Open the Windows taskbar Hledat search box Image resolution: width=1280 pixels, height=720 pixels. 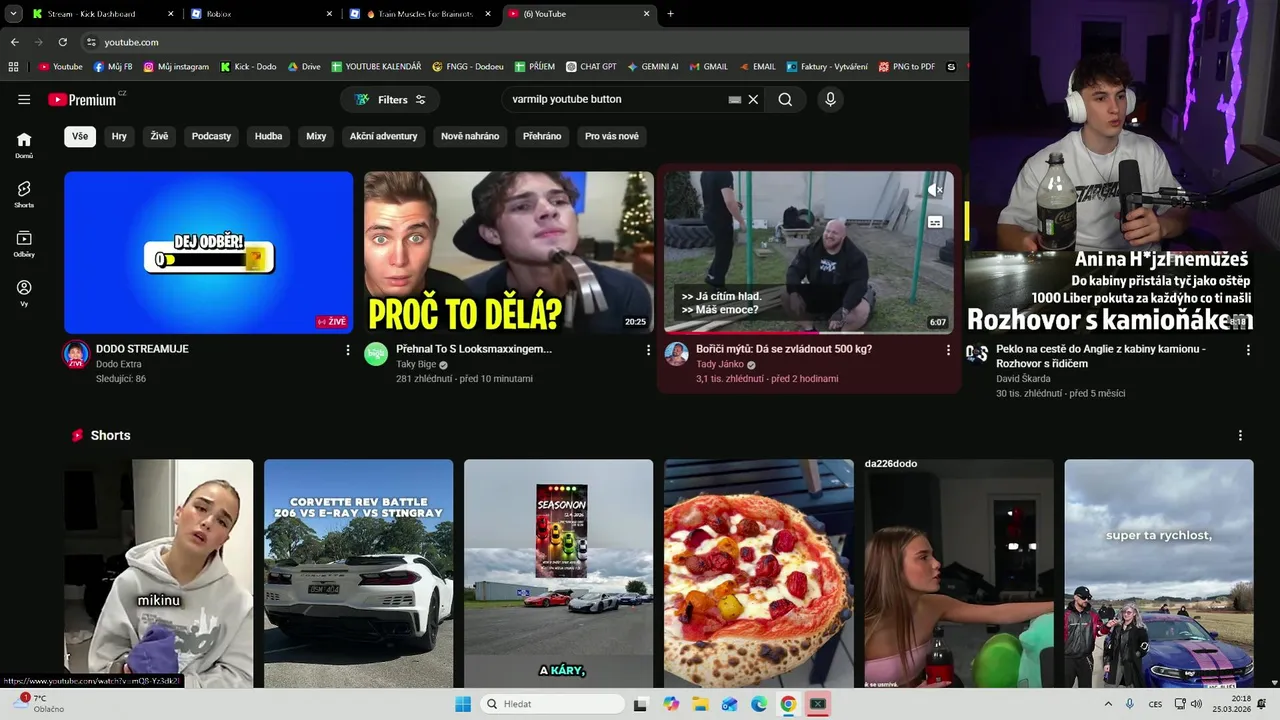coord(552,704)
